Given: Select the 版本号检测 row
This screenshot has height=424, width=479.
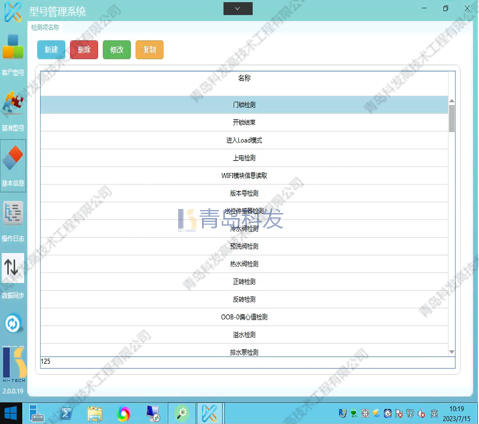Looking at the screenshot, I should [x=244, y=193].
